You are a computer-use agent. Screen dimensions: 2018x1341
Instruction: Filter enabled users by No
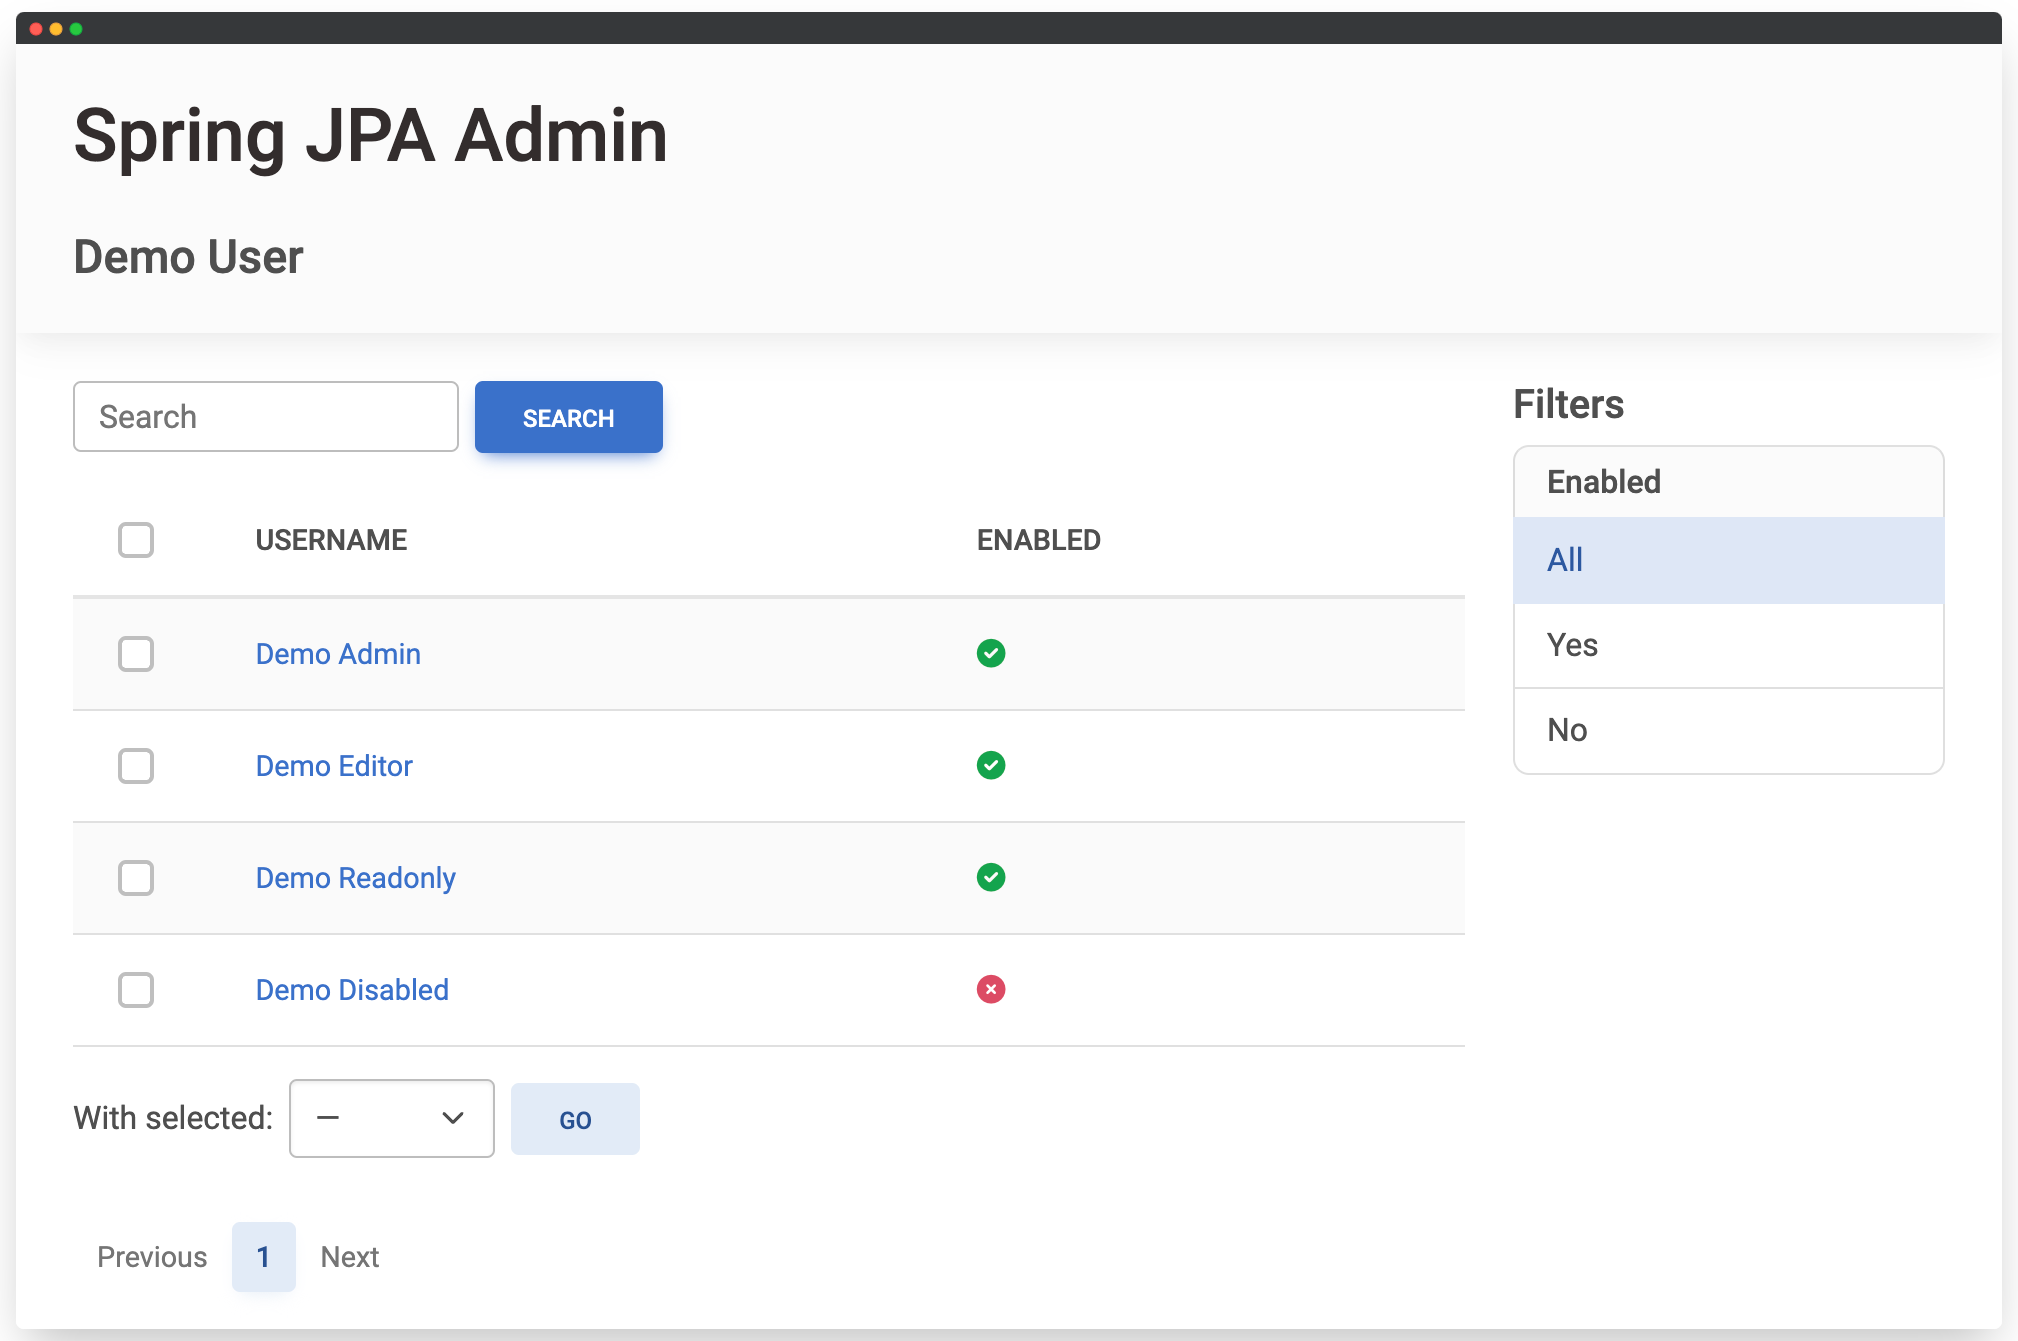tap(1728, 730)
